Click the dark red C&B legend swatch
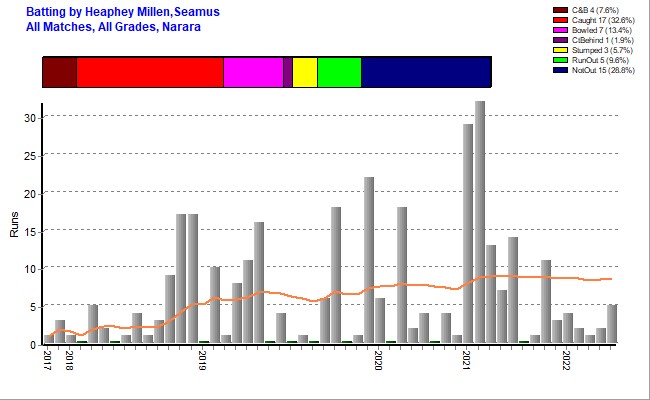This screenshot has height=400, width=650. [560, 10]
